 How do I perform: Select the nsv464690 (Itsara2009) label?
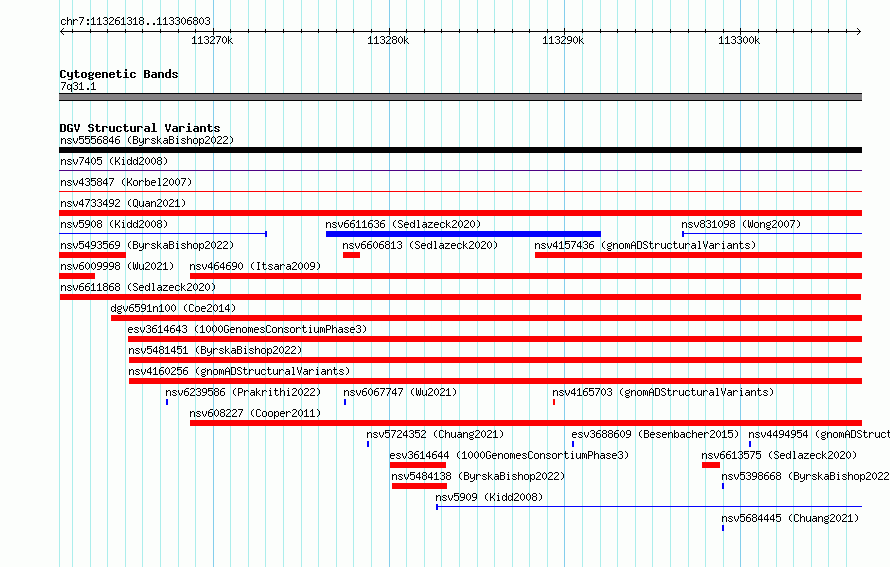255,266
